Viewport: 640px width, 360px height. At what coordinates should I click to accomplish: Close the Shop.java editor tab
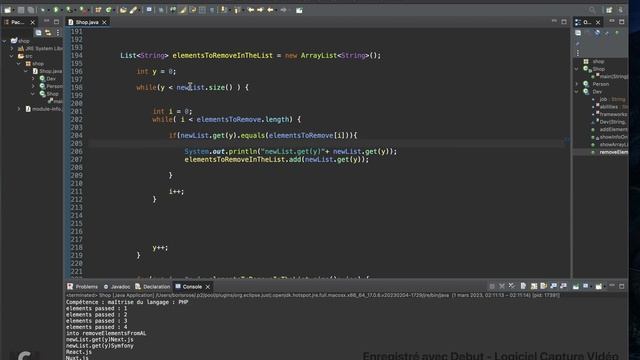[x=104, y=22]
